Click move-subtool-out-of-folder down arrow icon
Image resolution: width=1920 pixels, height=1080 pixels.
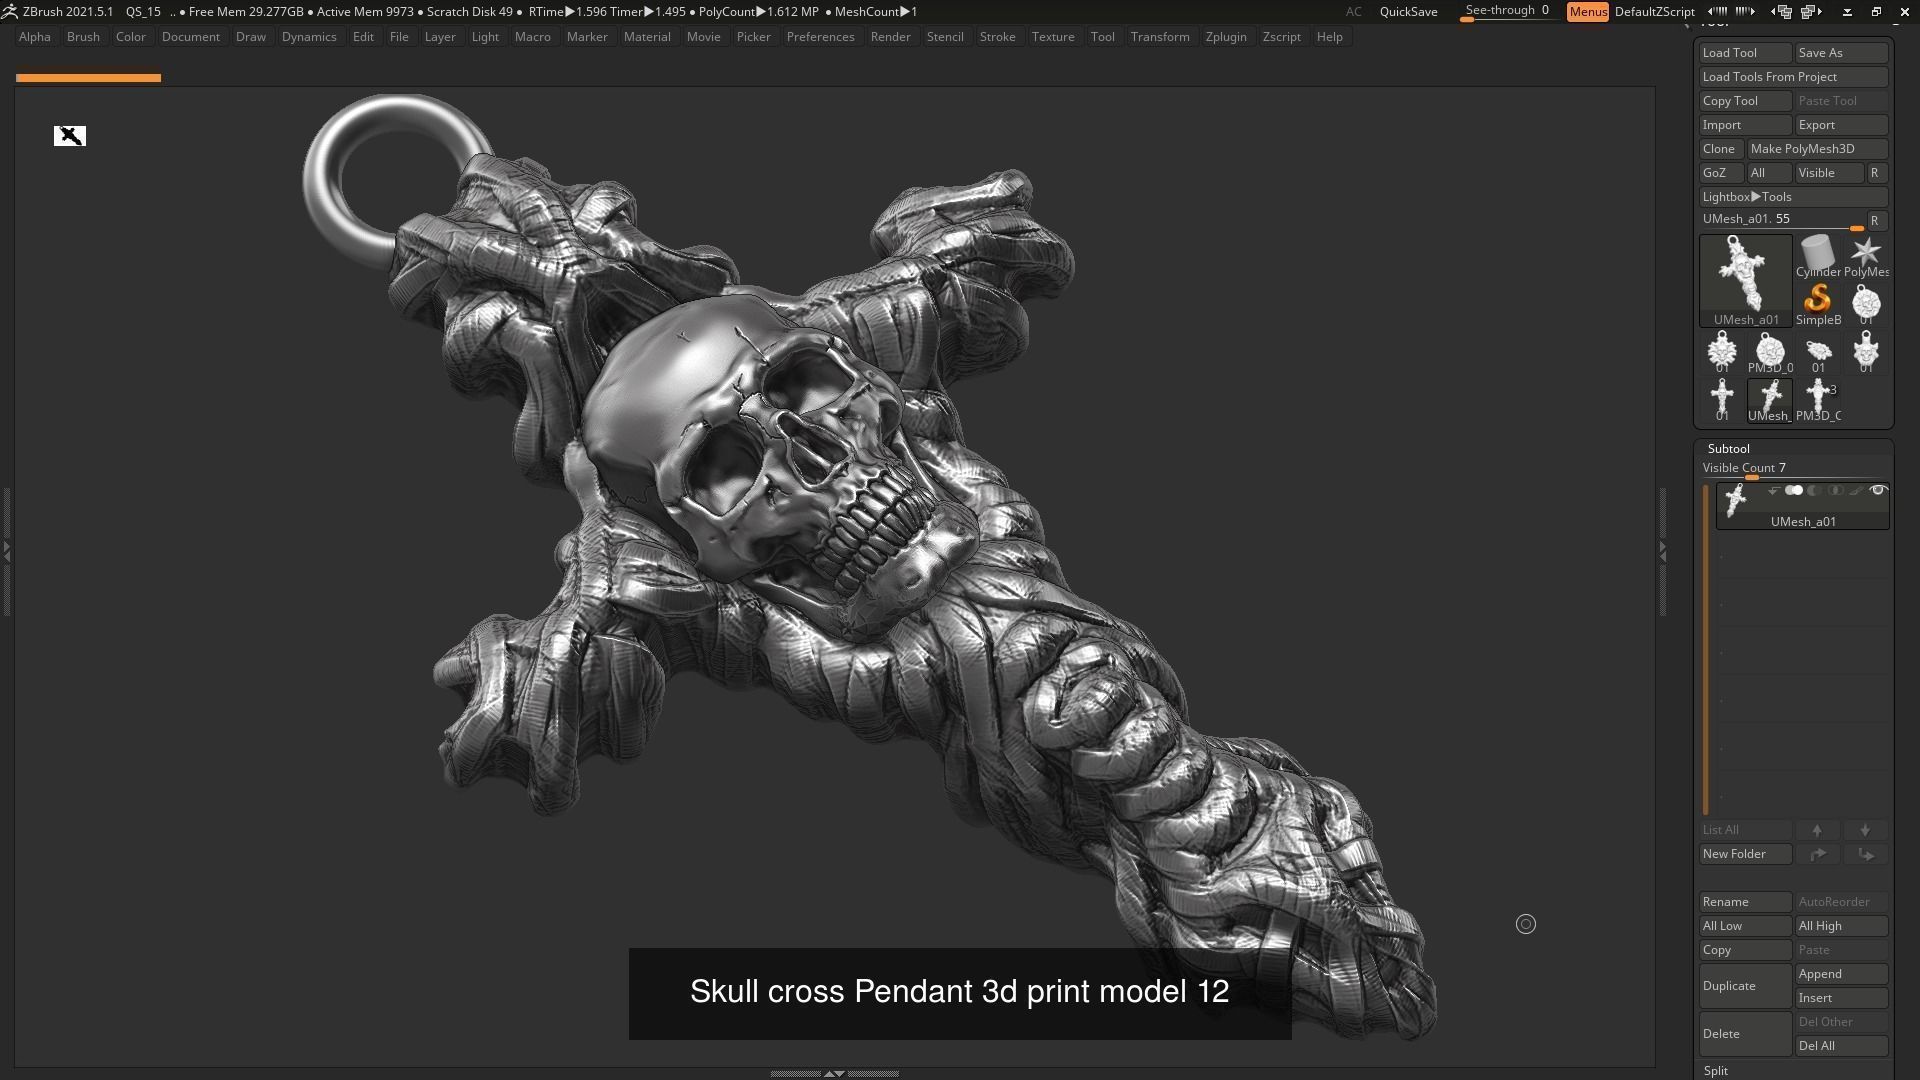coord(1865,854)
